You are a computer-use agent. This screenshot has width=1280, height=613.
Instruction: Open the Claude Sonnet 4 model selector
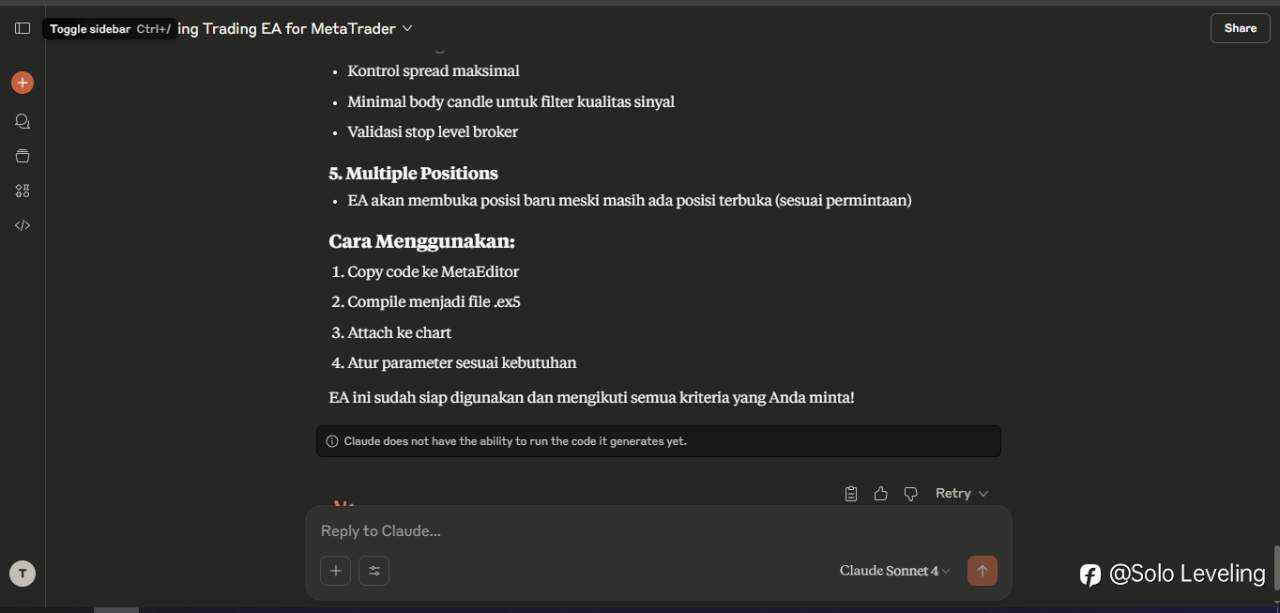895,571
